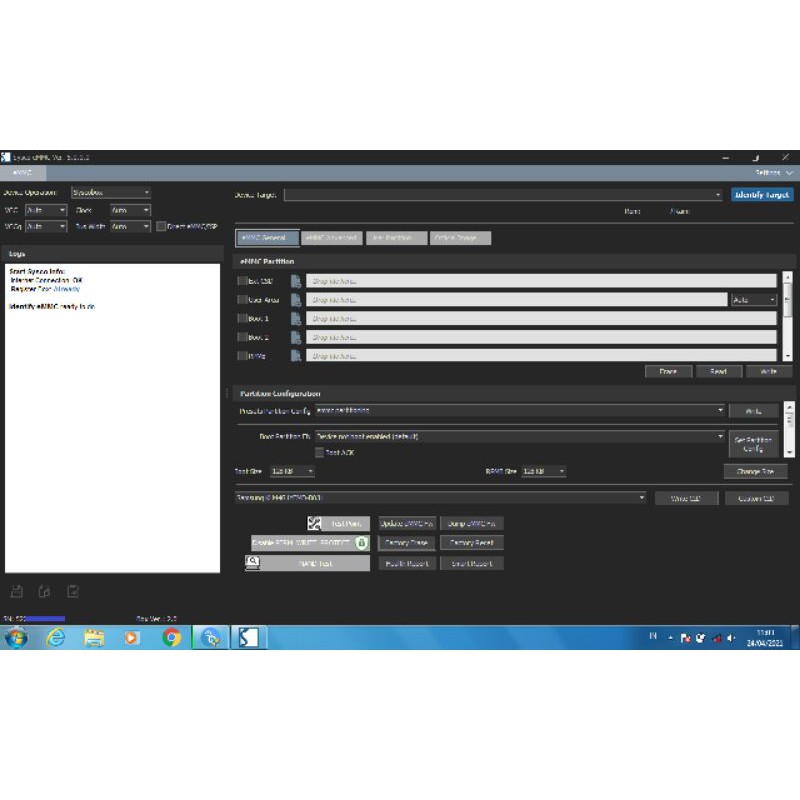800x800 pixels.
Task: Click the Custom CID button
Action: coord(756,498)
